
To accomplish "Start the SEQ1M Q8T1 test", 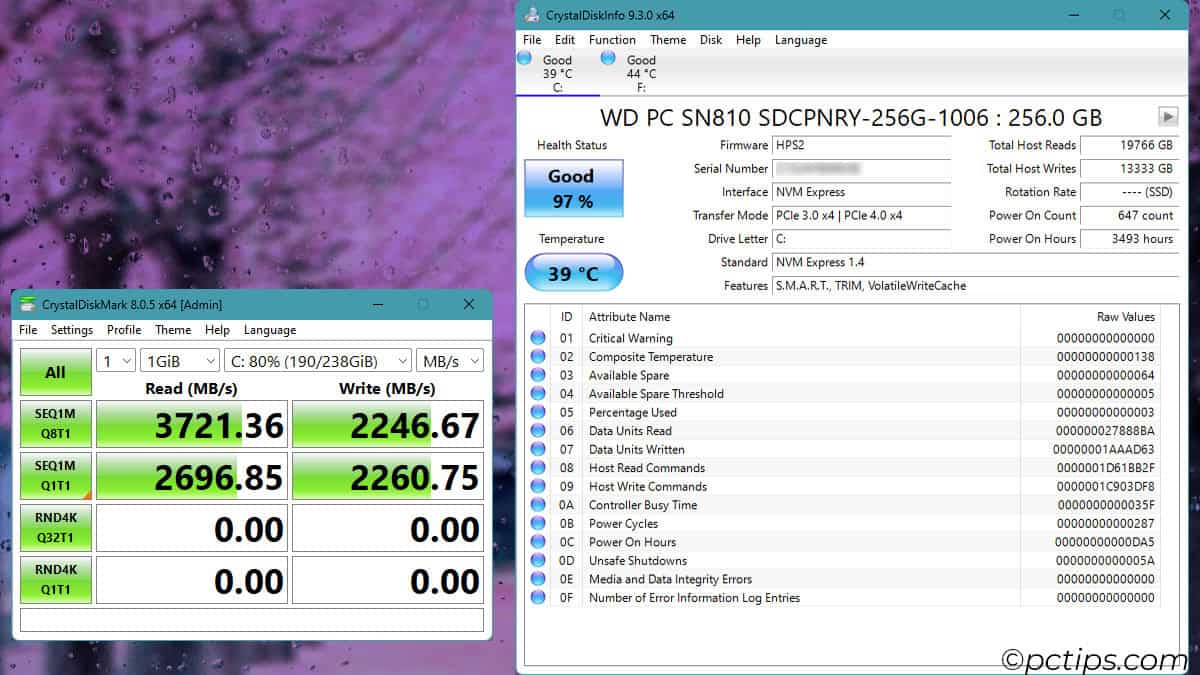I will coord(55,424).
